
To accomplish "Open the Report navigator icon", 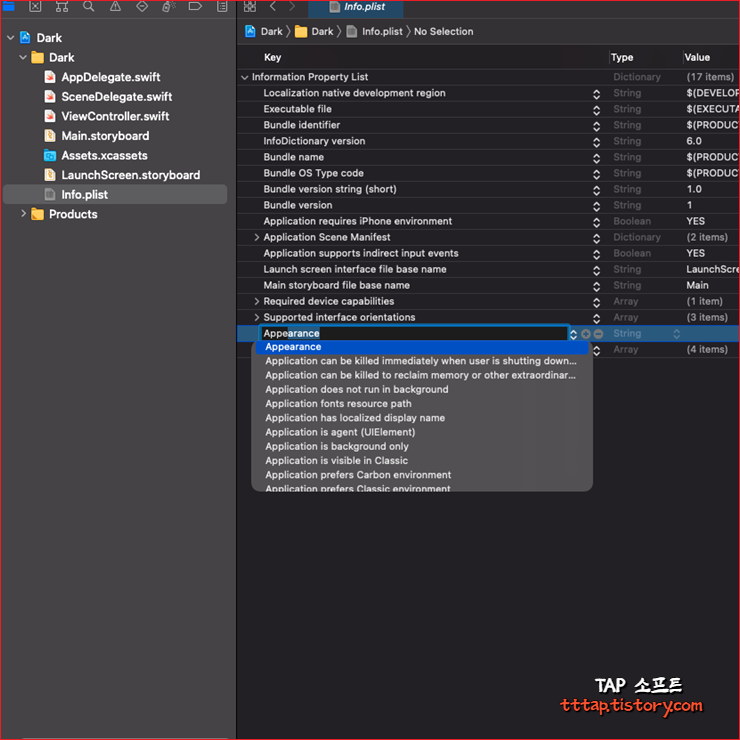I will [x=222, y=6].
